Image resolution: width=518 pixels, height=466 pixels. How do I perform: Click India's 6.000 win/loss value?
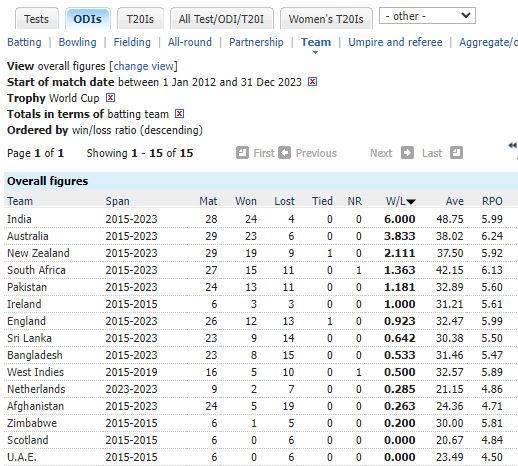pos(399,219)
